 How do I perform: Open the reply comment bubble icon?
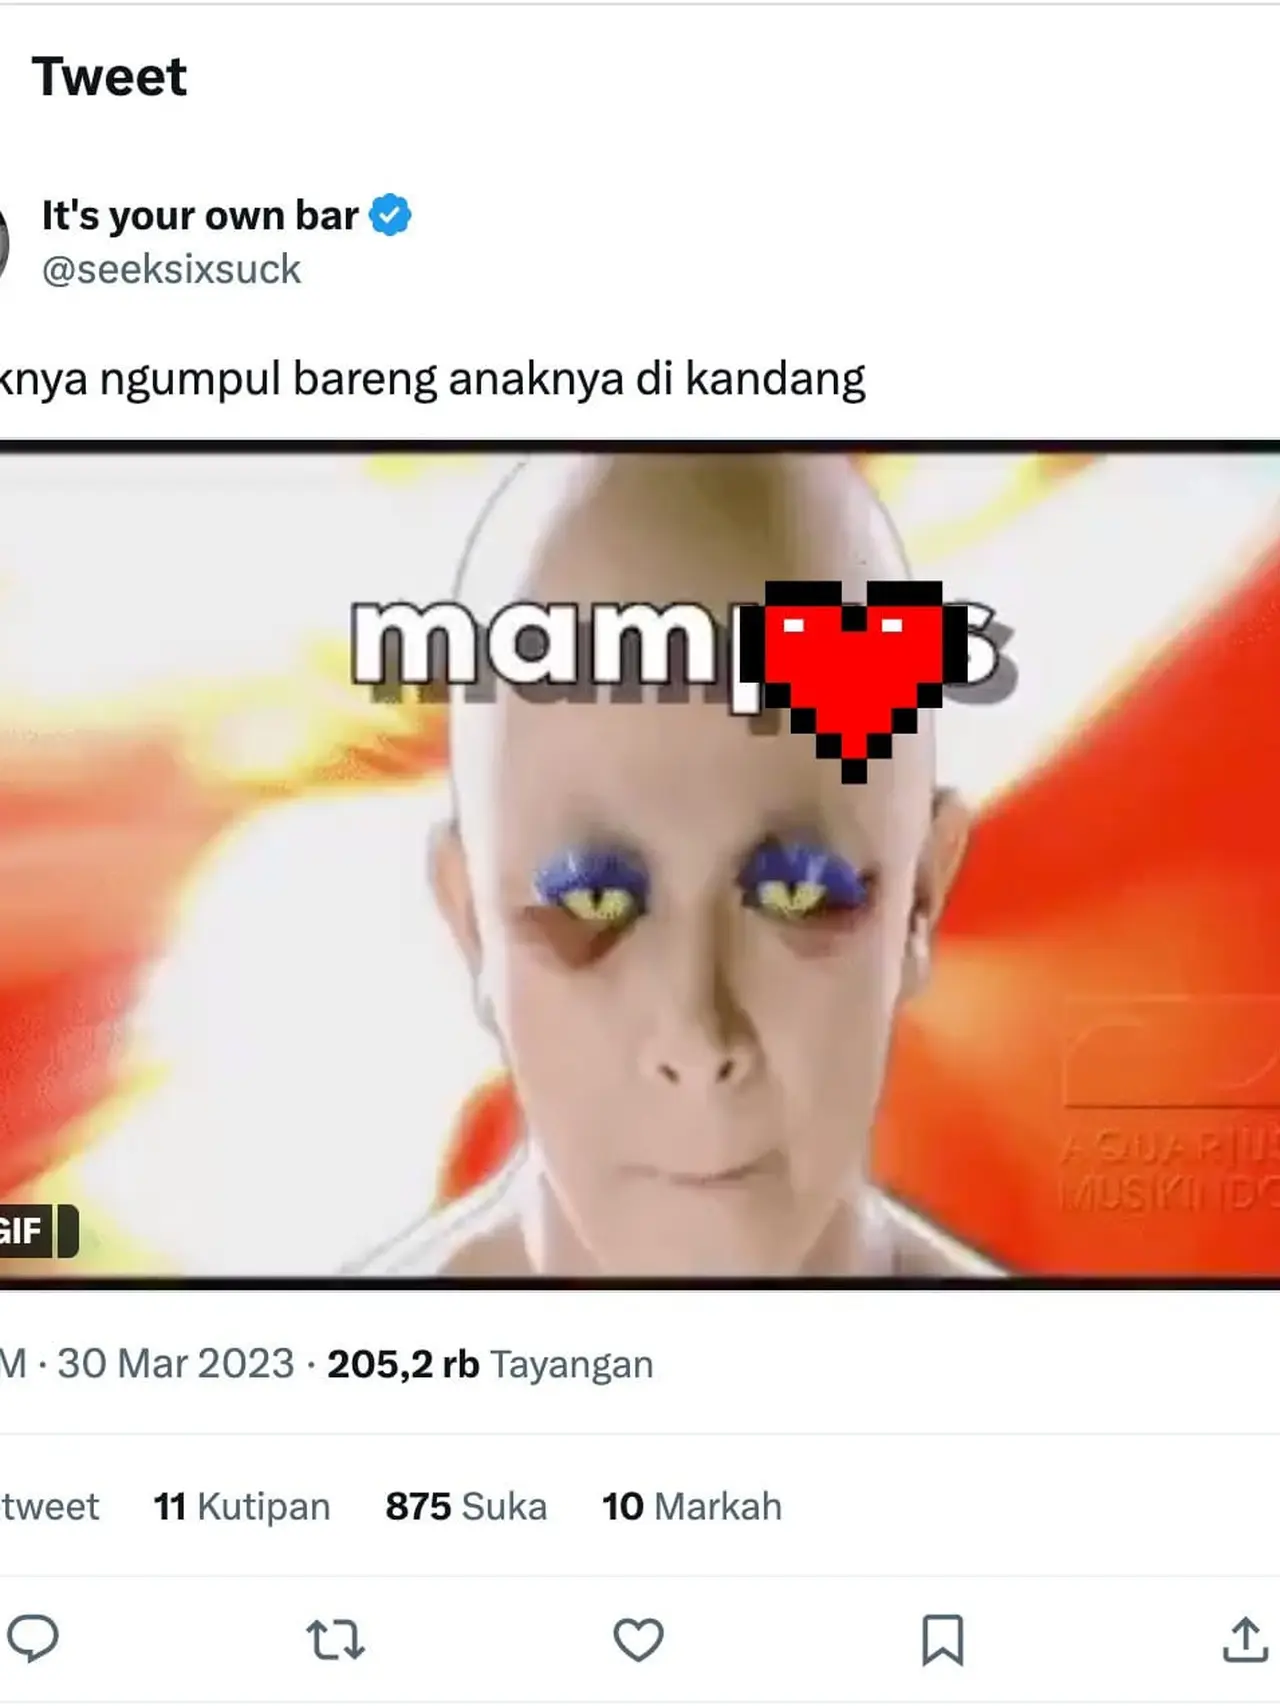tap(32, 1640)
